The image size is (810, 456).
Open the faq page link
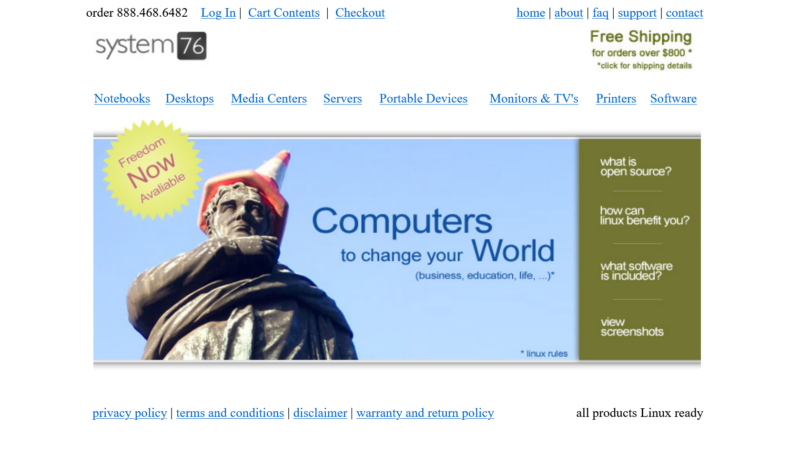click(x=600, y=13)
